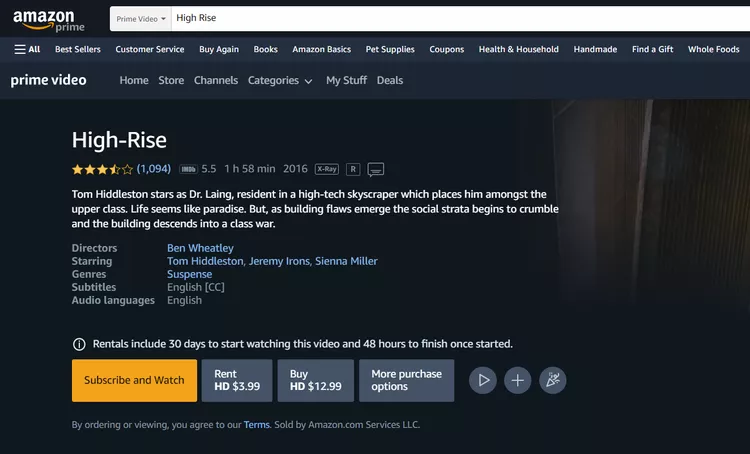The width and height of the screenshot is (750, 454).
Task: Open Books in the nav bar
Action: (265, 49)
